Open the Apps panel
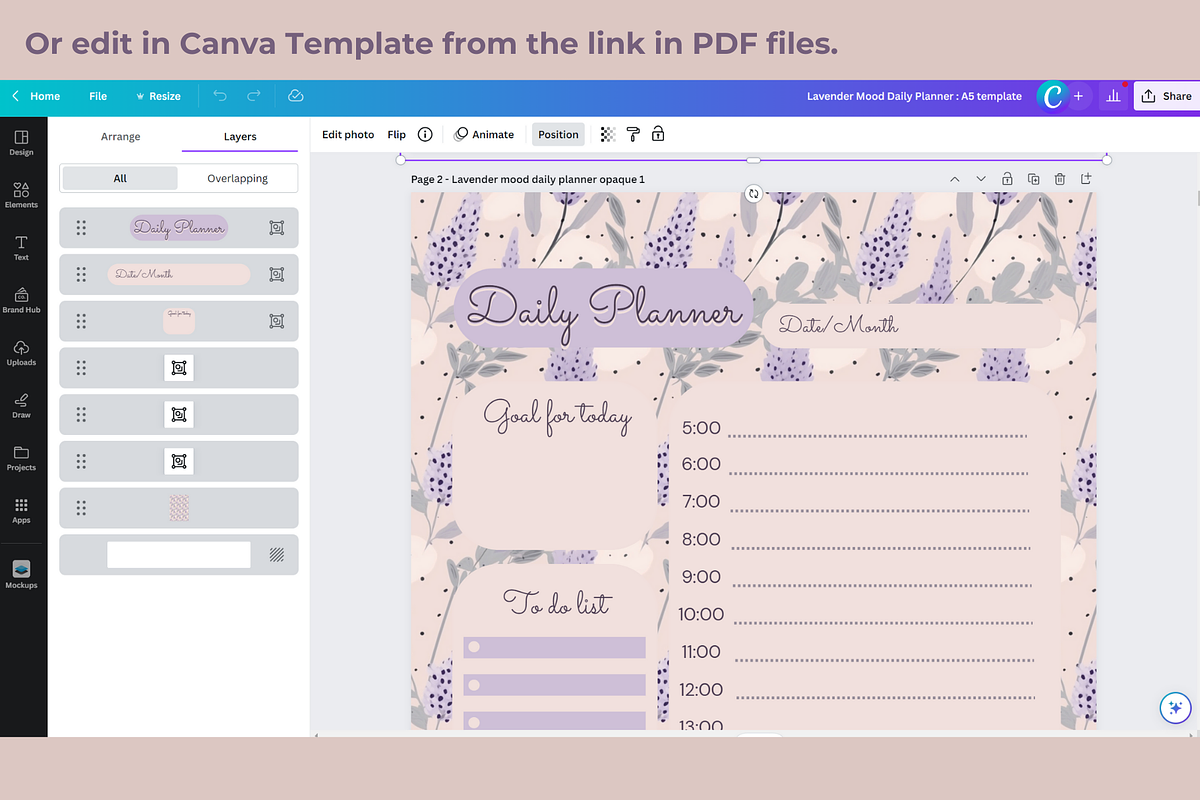Image resolution: width=1200 pixels, height=800 pixels. click(21, 510)
